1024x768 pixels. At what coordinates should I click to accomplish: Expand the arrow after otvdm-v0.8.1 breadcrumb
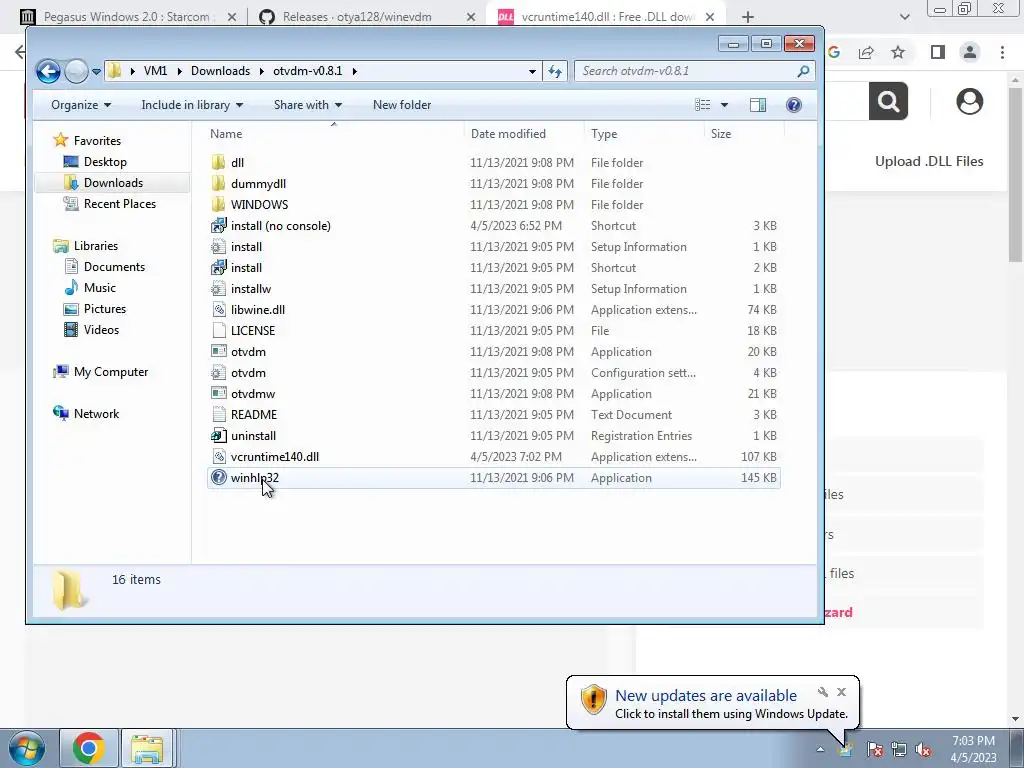coord(355,71)
